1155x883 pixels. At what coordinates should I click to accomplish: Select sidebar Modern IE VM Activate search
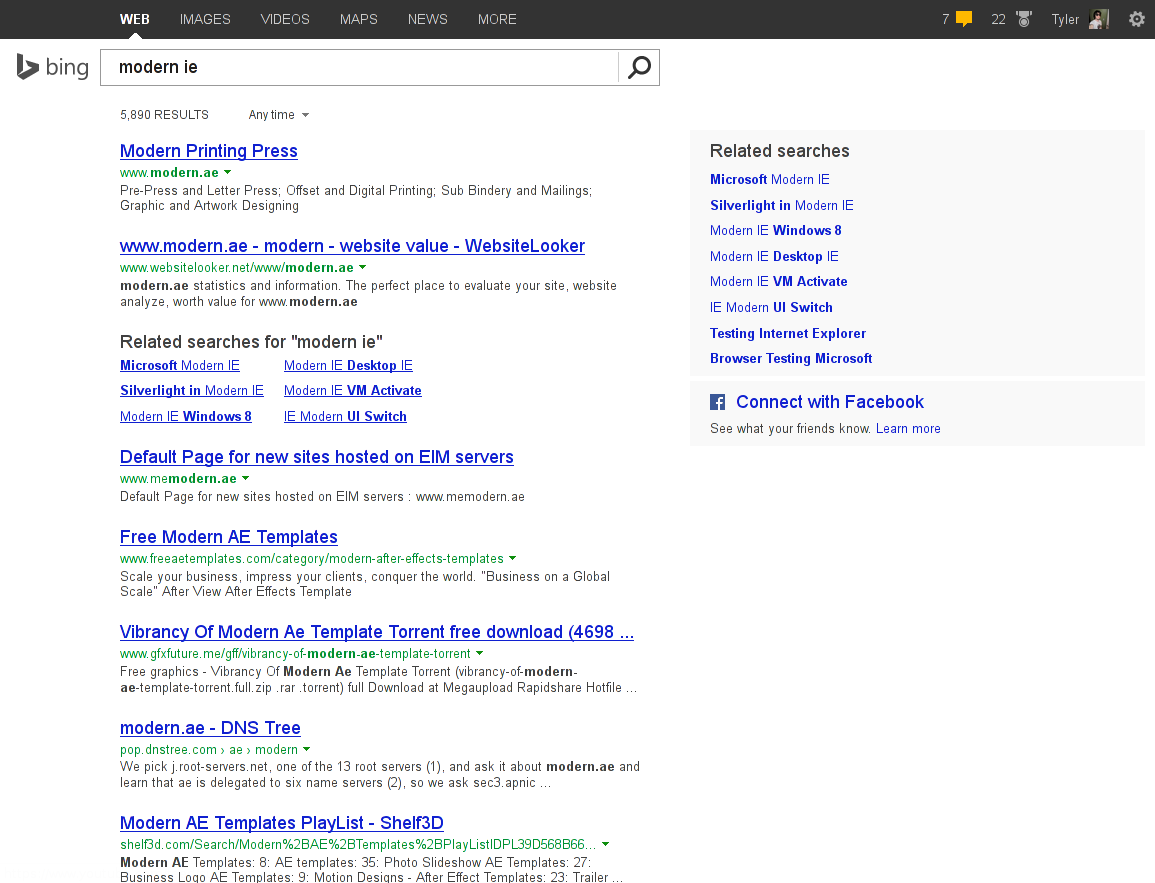779,281
